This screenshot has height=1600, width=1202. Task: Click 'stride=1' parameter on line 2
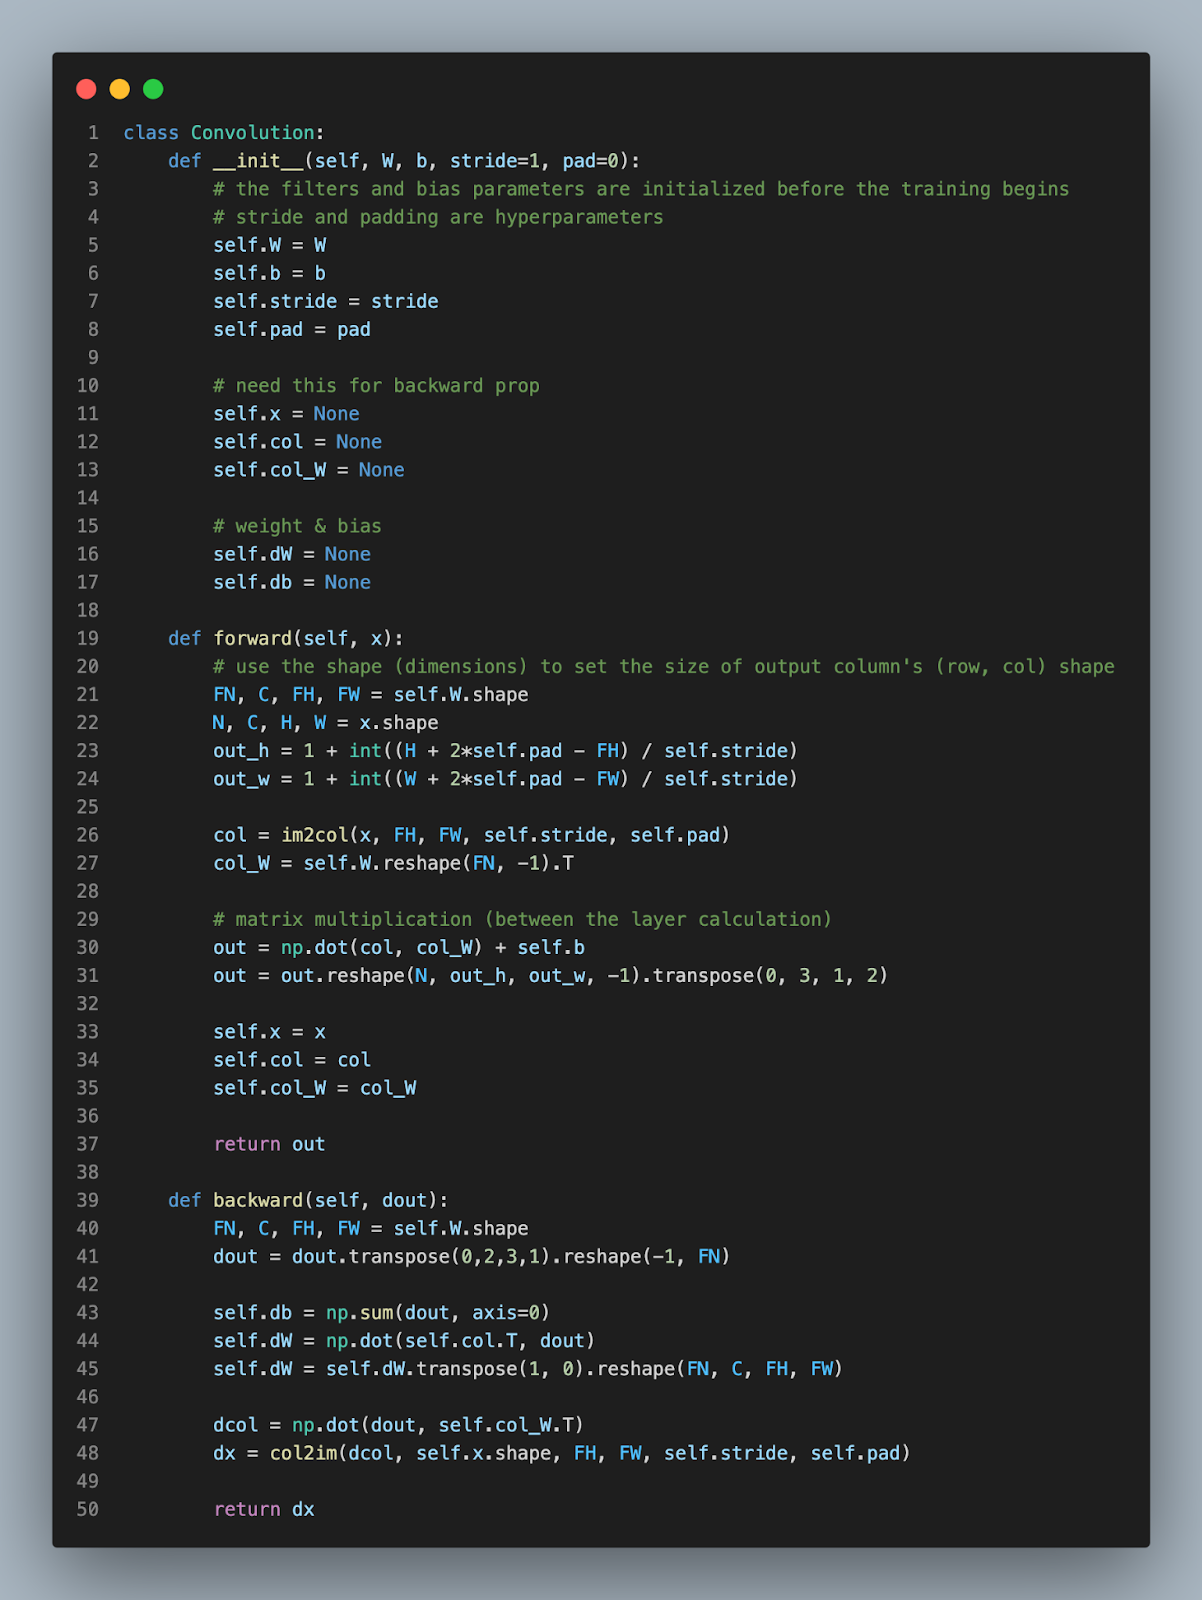[x=495, y=161]
